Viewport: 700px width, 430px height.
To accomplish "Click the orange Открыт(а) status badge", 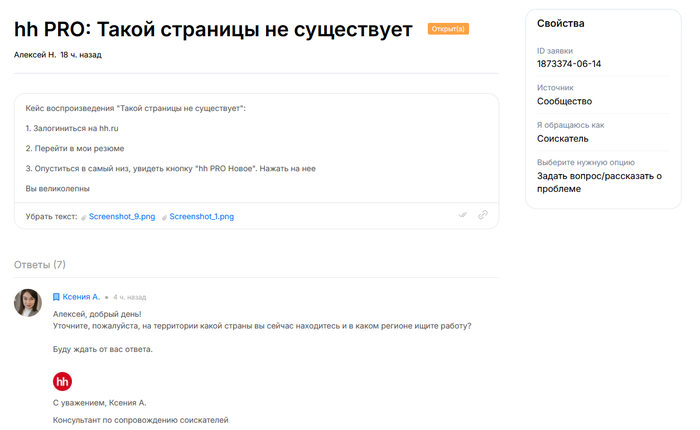I will point(448,29).
